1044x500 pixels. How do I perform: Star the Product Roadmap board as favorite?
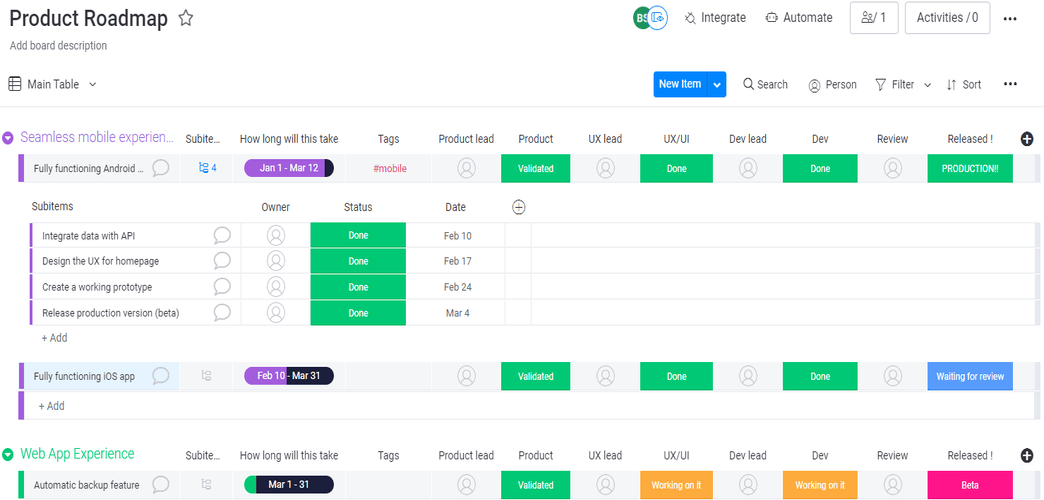coord(186,18)
